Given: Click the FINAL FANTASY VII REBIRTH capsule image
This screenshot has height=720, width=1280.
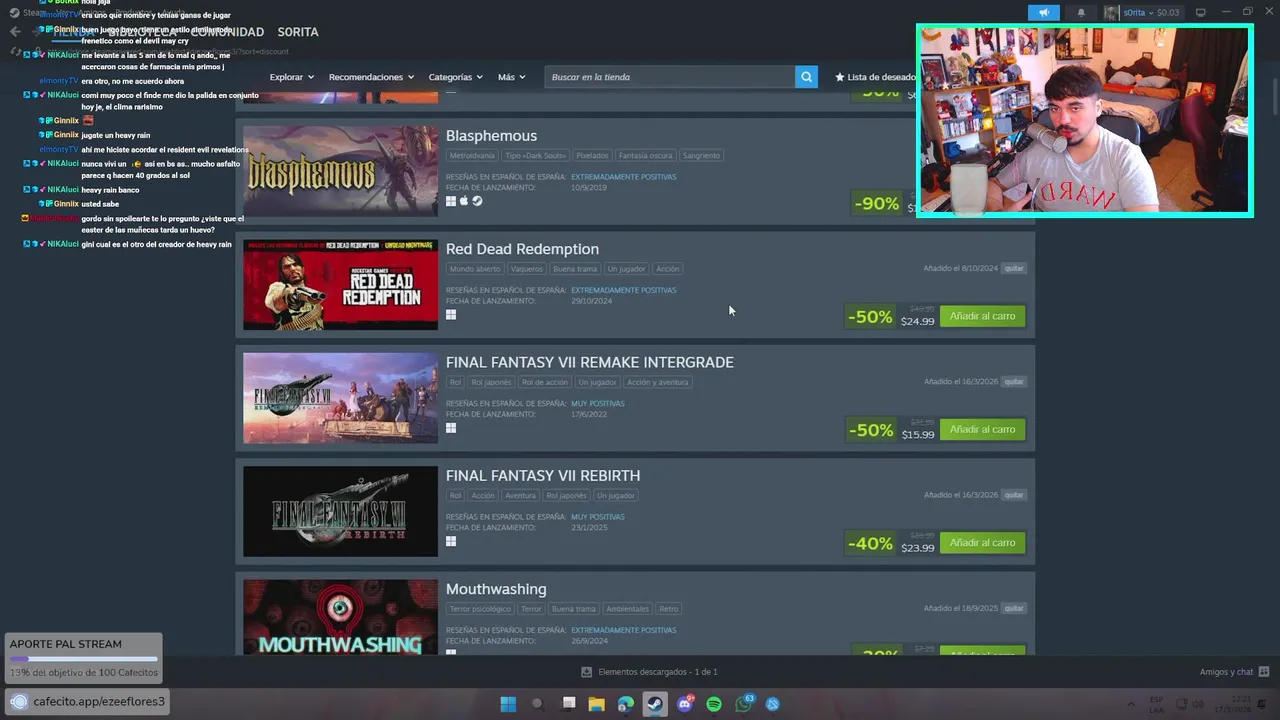Looking at the screenshot, I should click(x=340, y=511).
